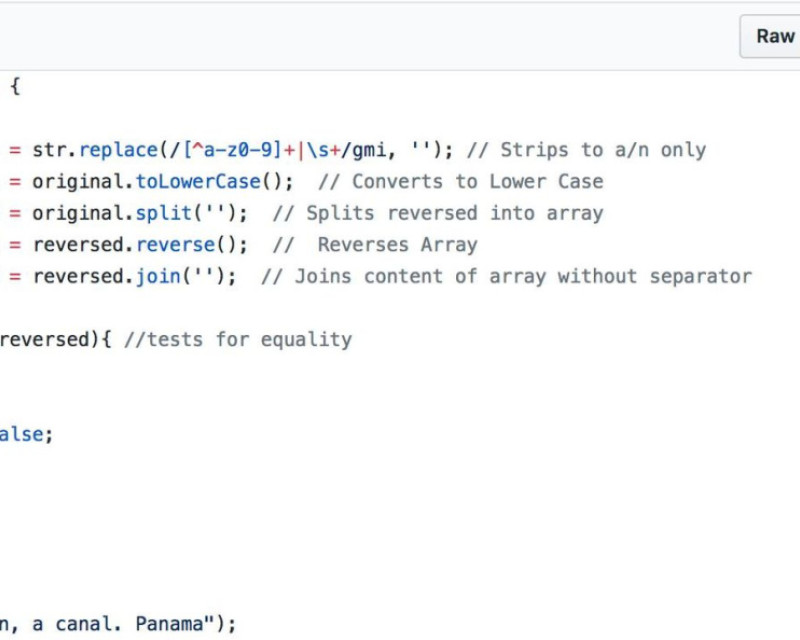The image size is (800, 640).
Task: Click the partially visible false keyword
Action: 22,435
